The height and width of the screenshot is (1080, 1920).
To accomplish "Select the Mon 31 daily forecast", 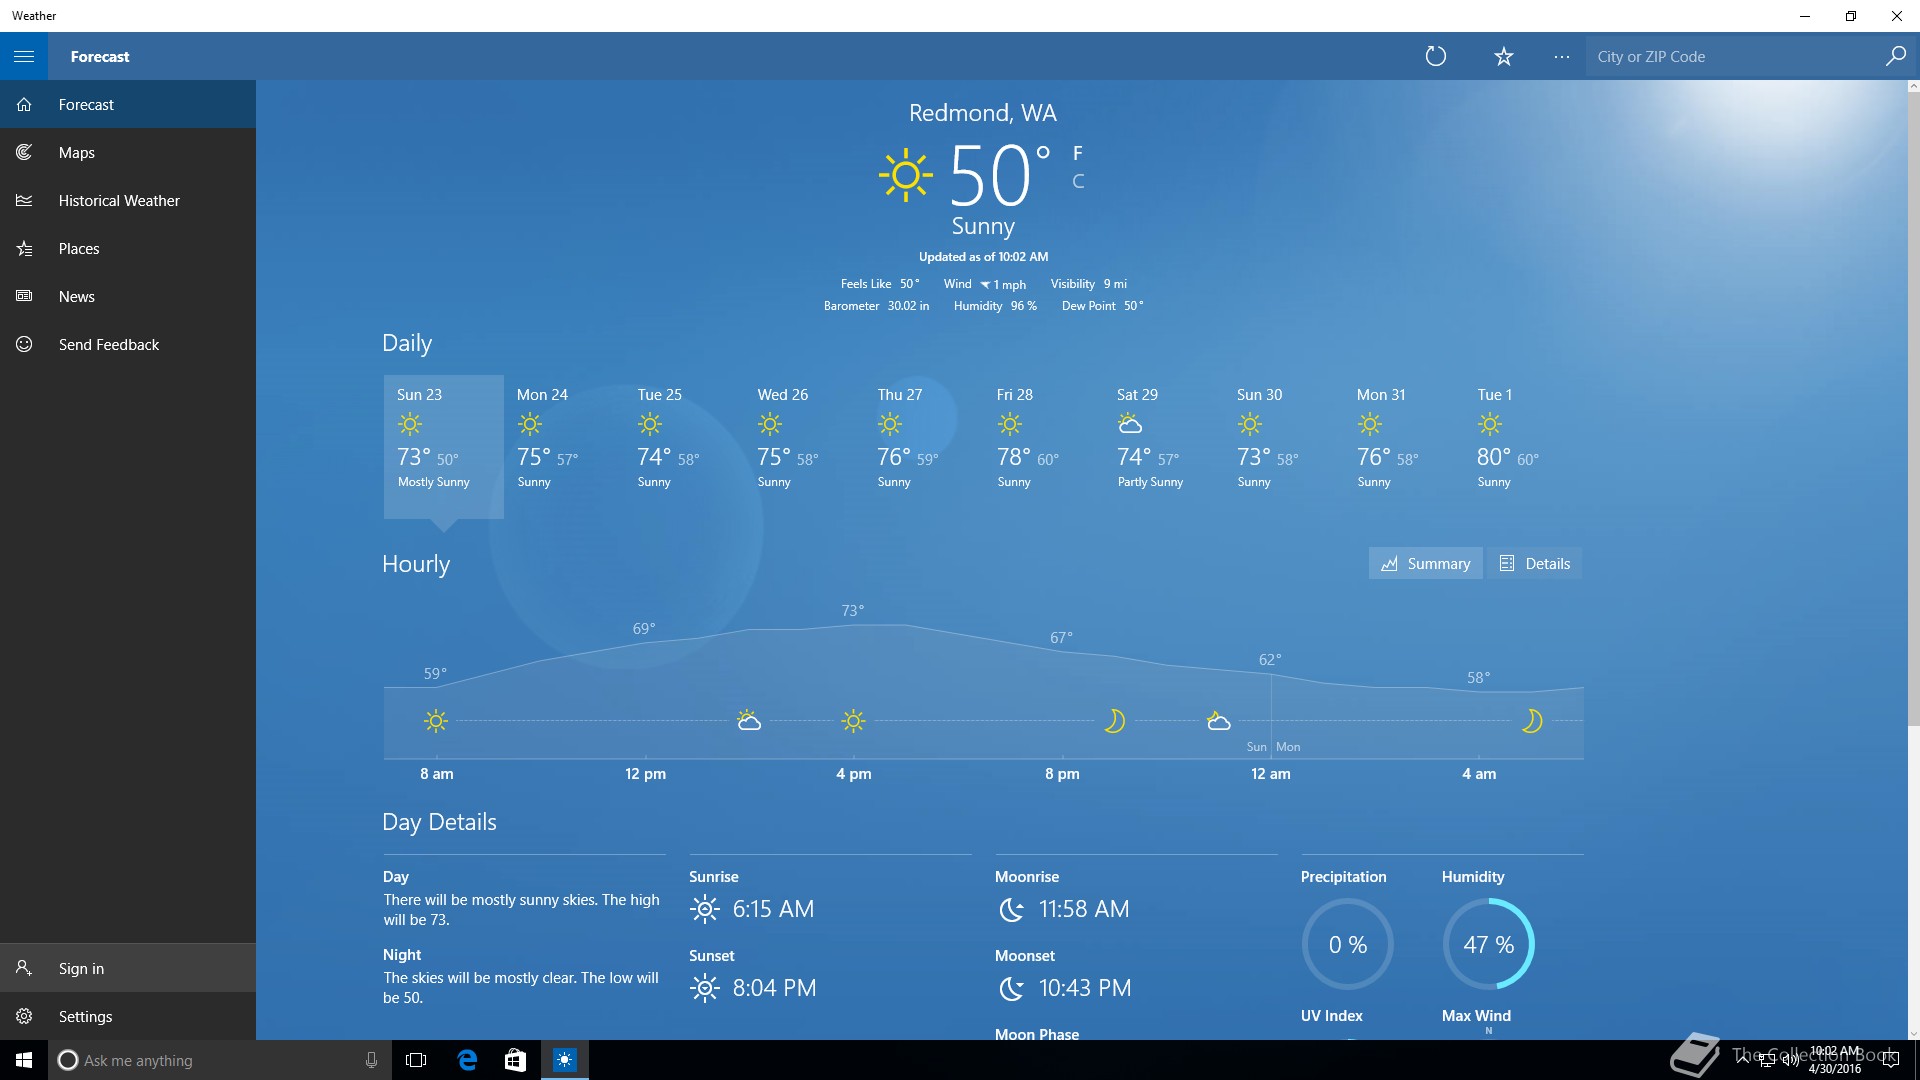I will tap(1403, 446).
